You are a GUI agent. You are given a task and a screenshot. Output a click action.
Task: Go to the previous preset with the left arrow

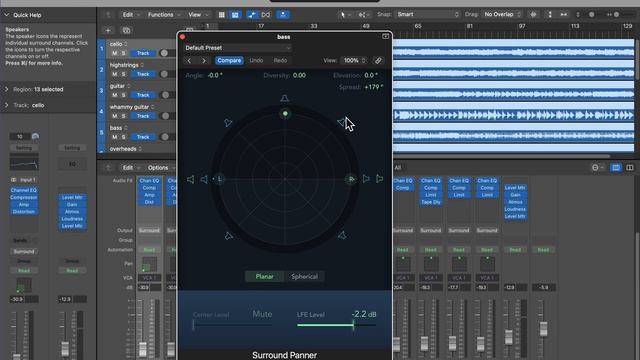(189, 60)
